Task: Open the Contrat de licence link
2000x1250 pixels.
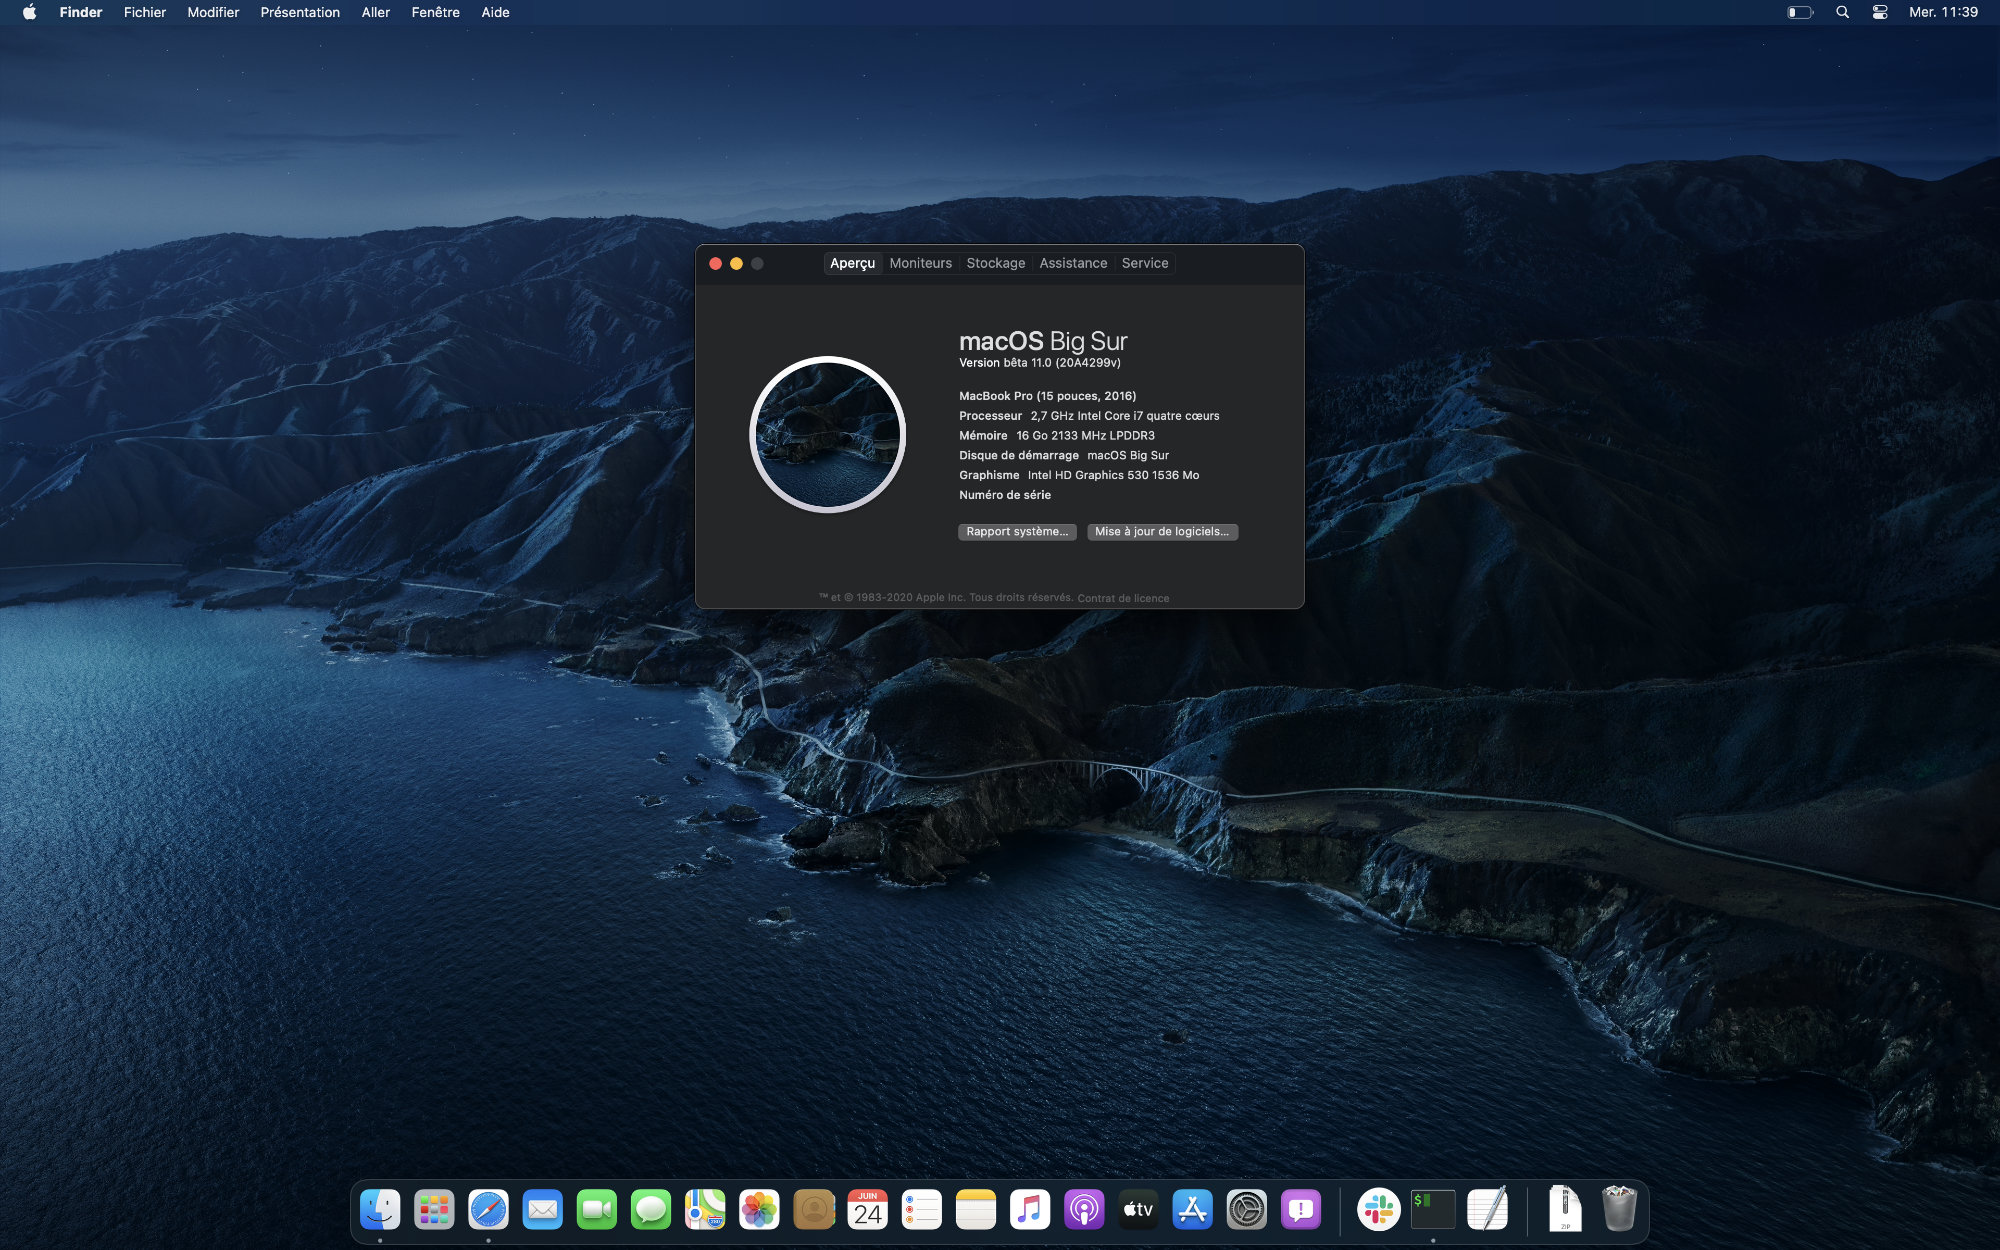Action: 1123,598
